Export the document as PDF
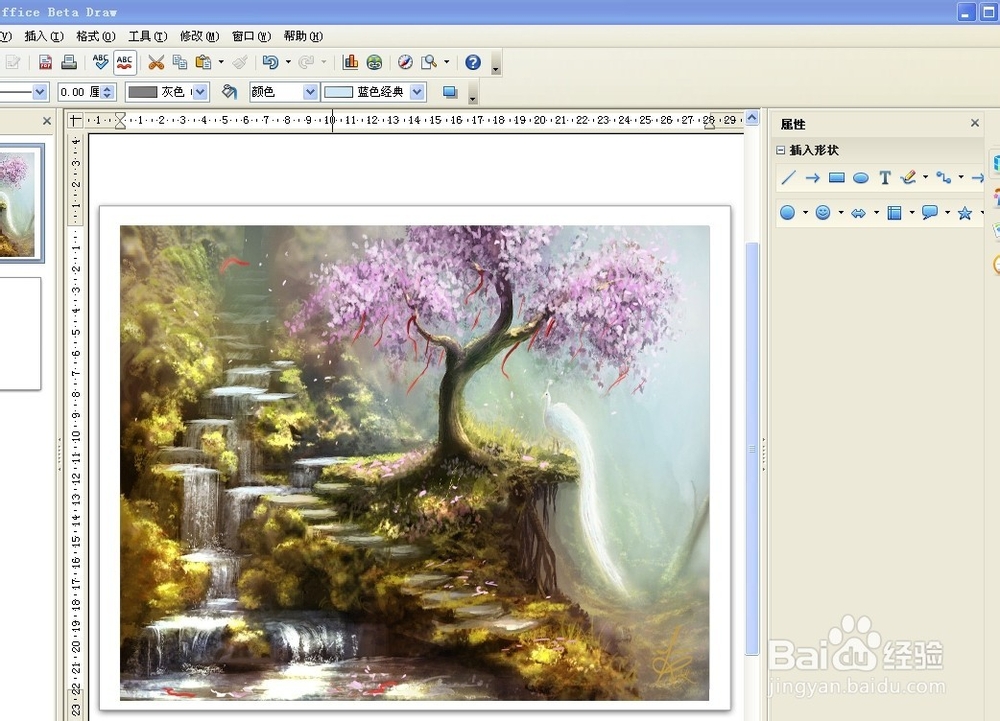The height and width of the screenshot is (721, 1000). pos(45,62)
